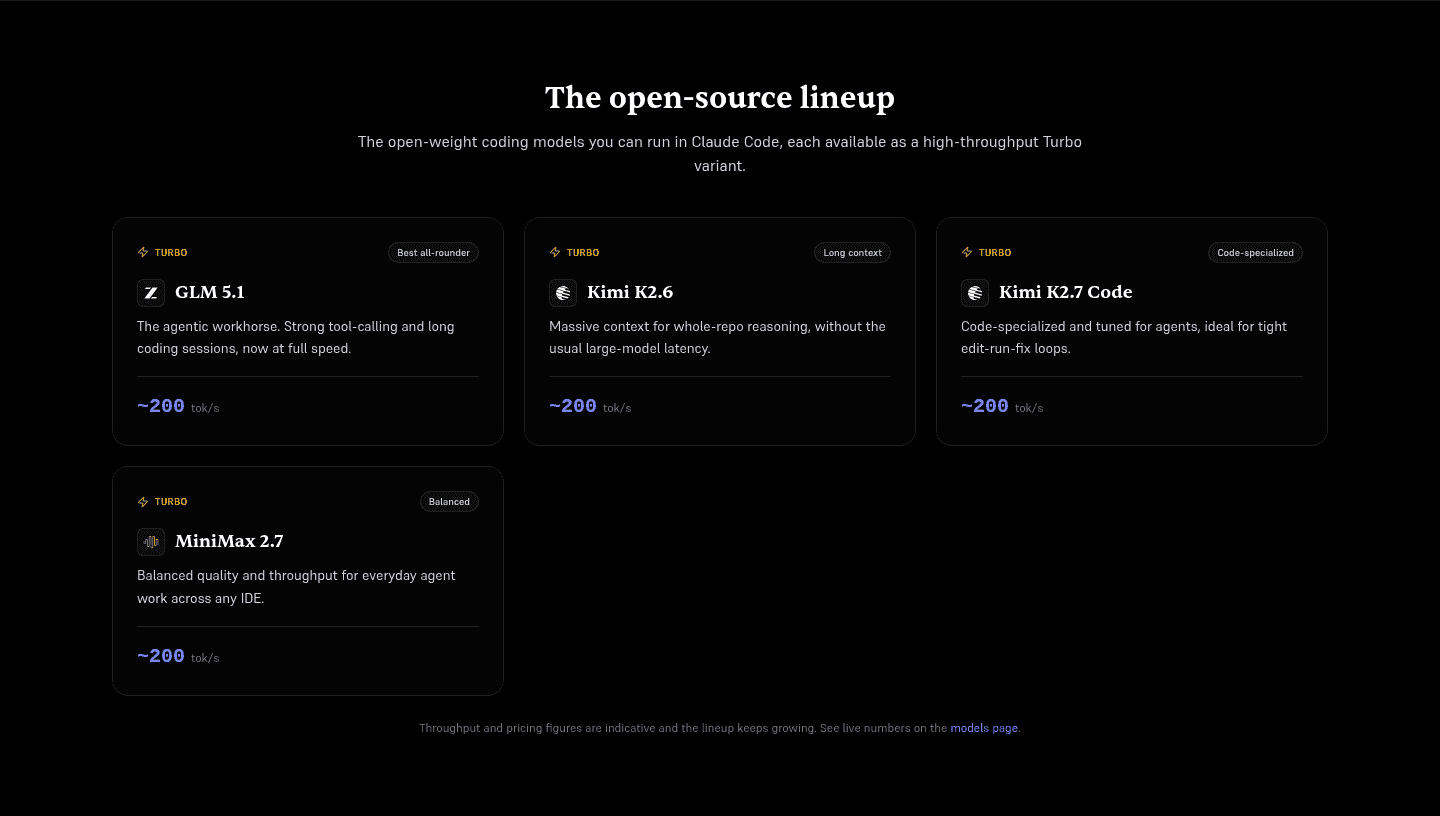Click the tok/s unit on MiniMax 2.7 card
Image resolution: width=1440 pixels, height=816 pixels.
(205, 658)
